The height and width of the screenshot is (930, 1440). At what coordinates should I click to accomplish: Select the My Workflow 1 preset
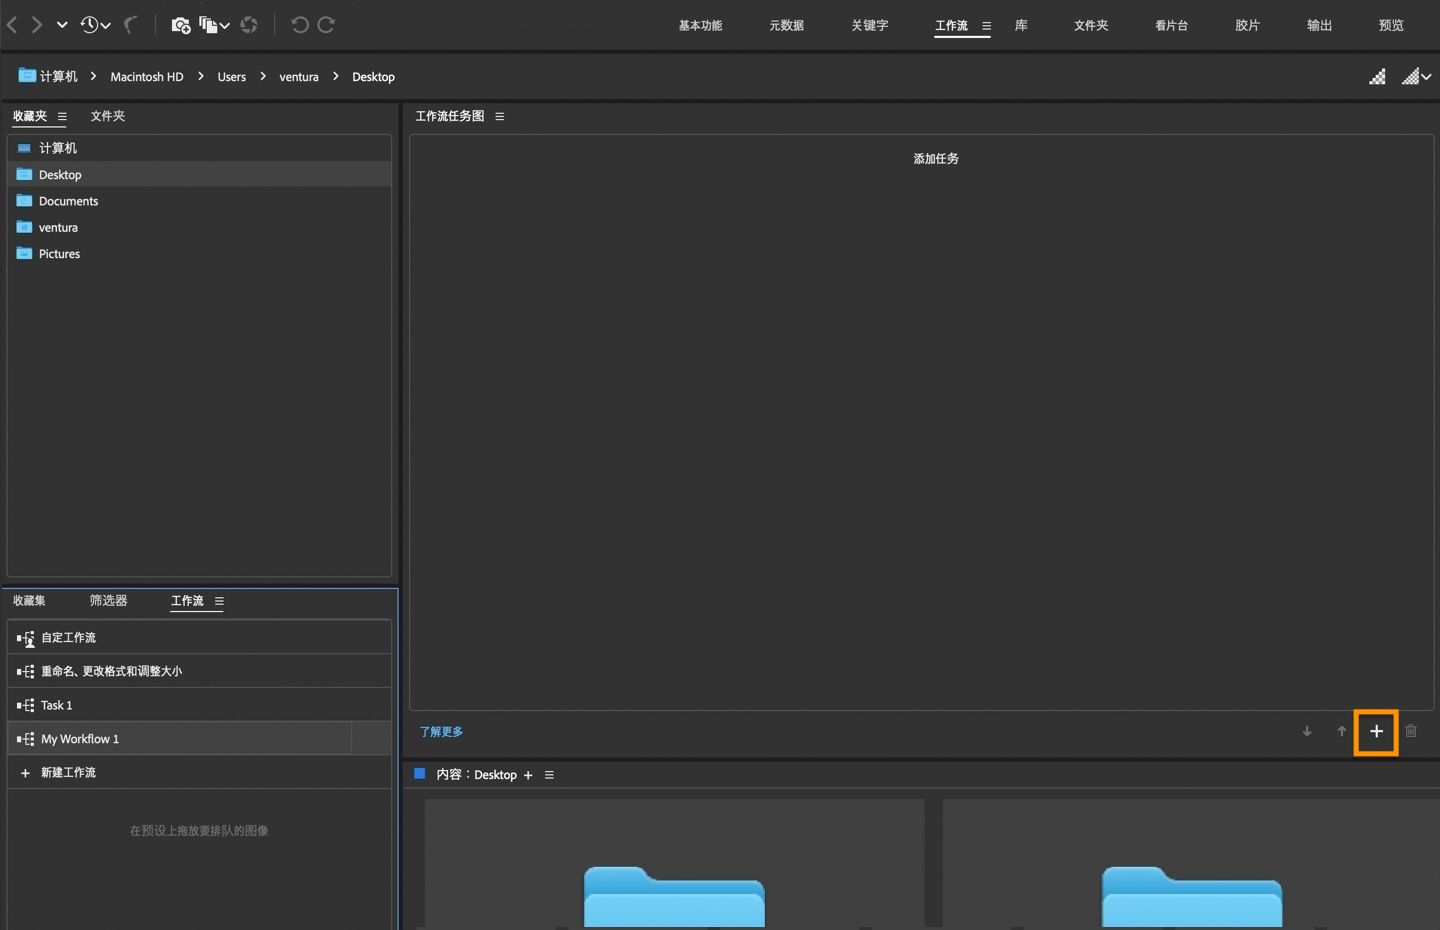pyautogui.click(x=199, y=739)
